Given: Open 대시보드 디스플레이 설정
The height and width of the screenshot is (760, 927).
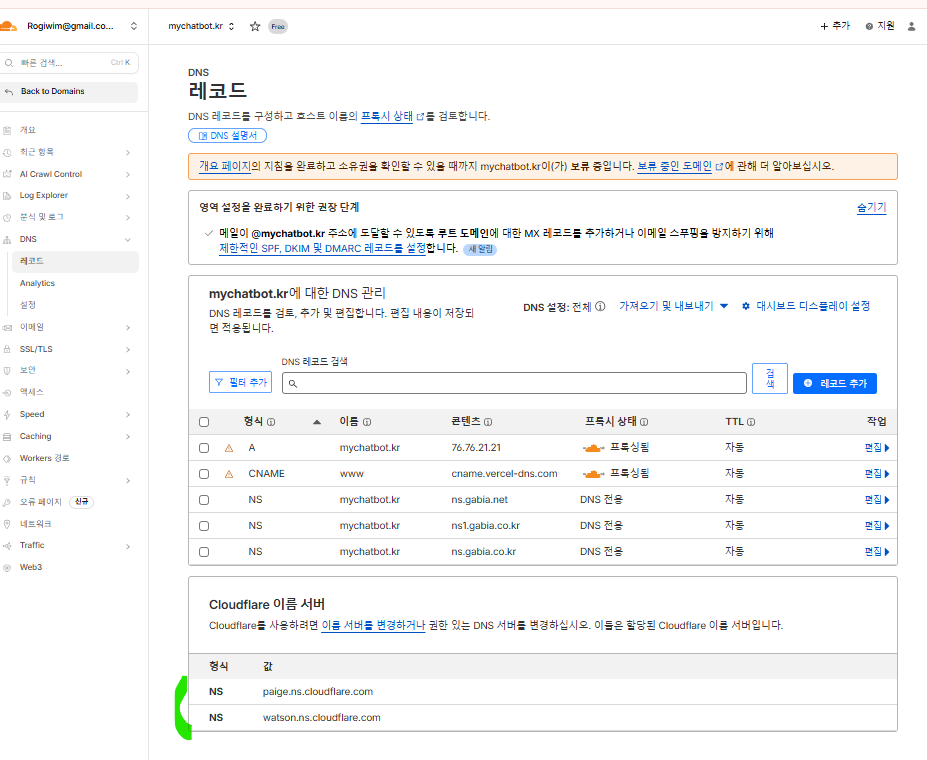Looking at the screenshot, I should [x=806, y=306].
